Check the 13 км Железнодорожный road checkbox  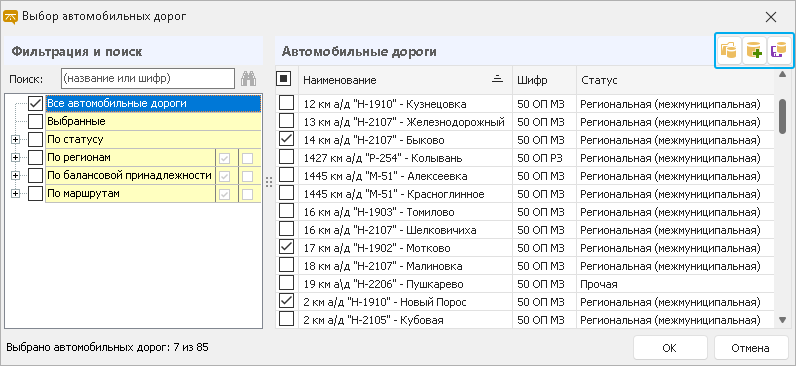pos(287,121)
